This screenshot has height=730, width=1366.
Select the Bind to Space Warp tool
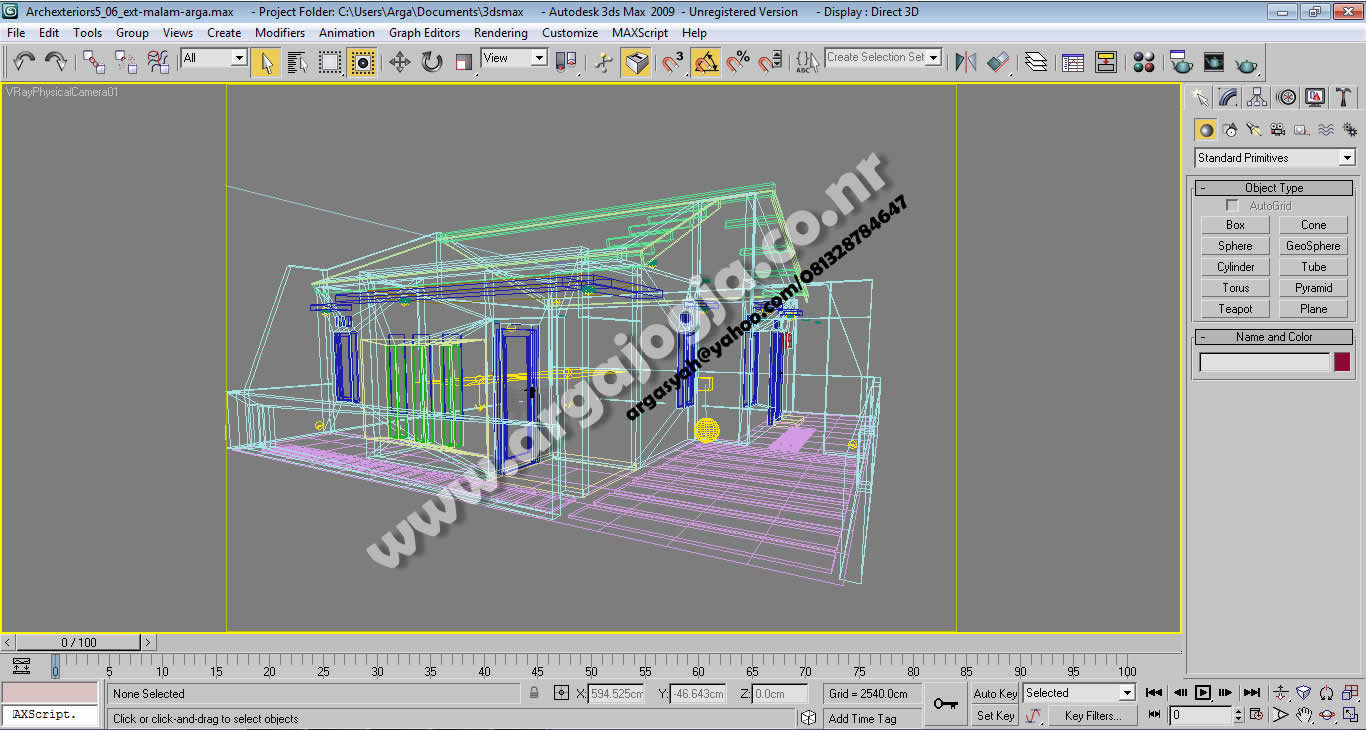click(158, 62)
